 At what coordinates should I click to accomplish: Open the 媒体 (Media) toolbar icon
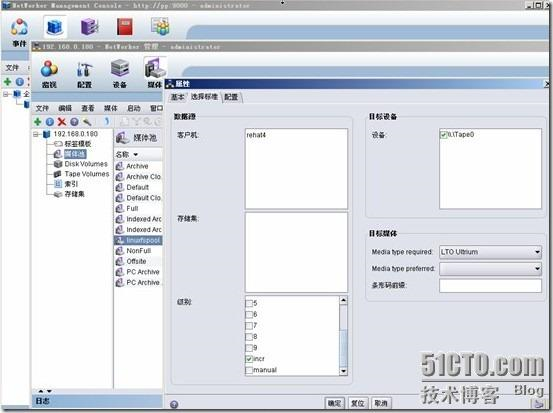coord(155,73)
